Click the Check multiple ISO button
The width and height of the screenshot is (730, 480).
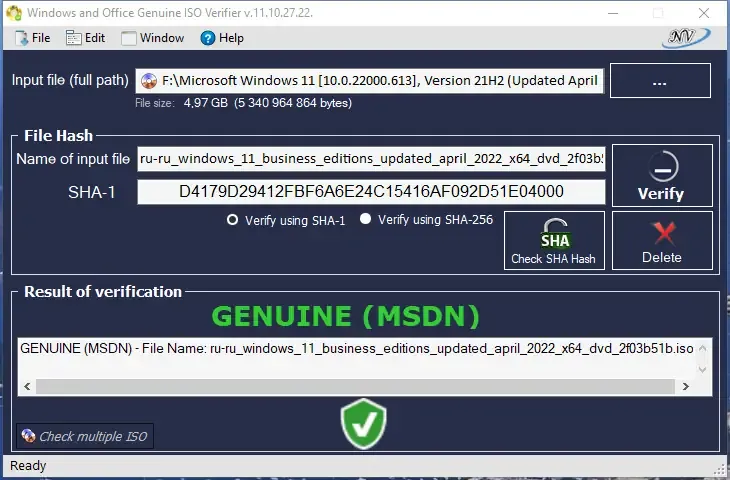pyautogui.click(x=85, y=436)
